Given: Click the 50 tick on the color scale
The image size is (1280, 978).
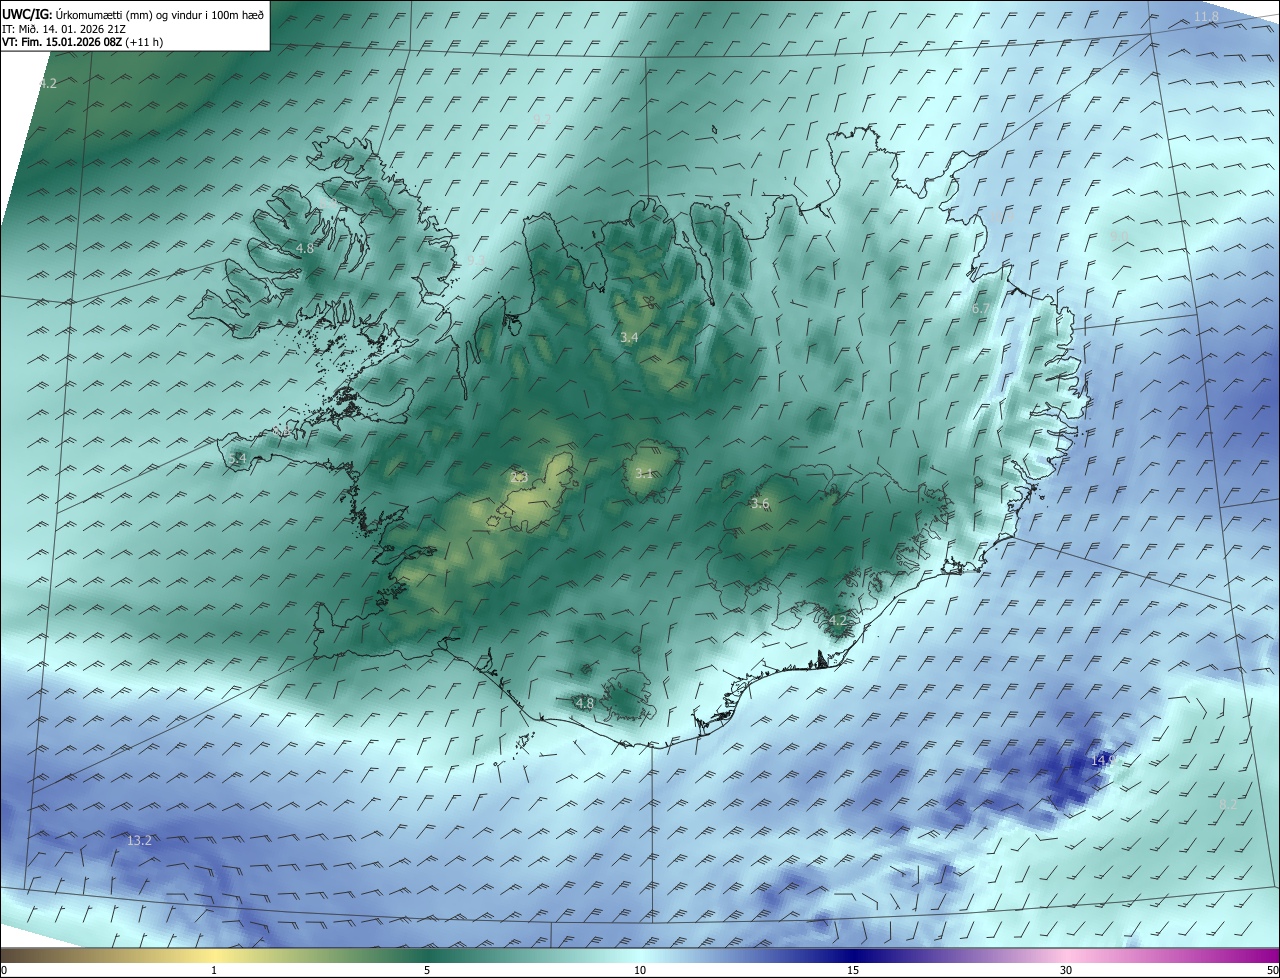Looking at the screenshot, I should (1272, 970).
